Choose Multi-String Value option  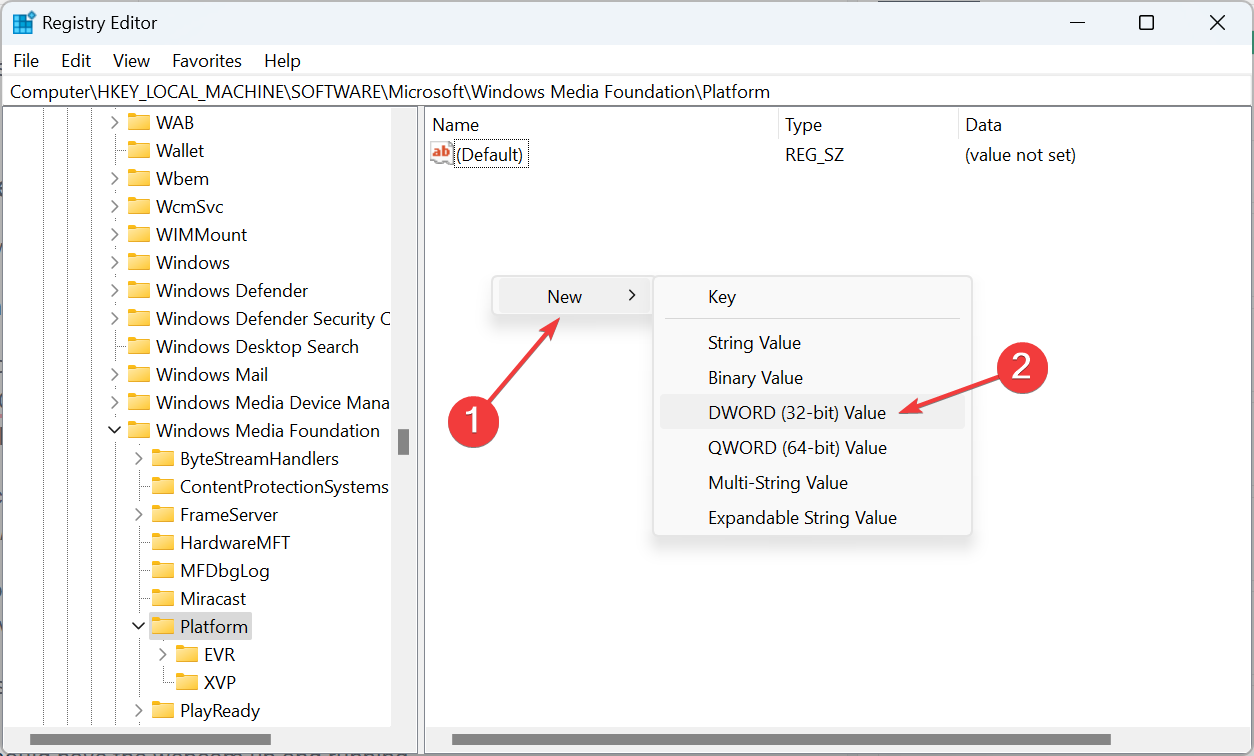click(812, 482)
